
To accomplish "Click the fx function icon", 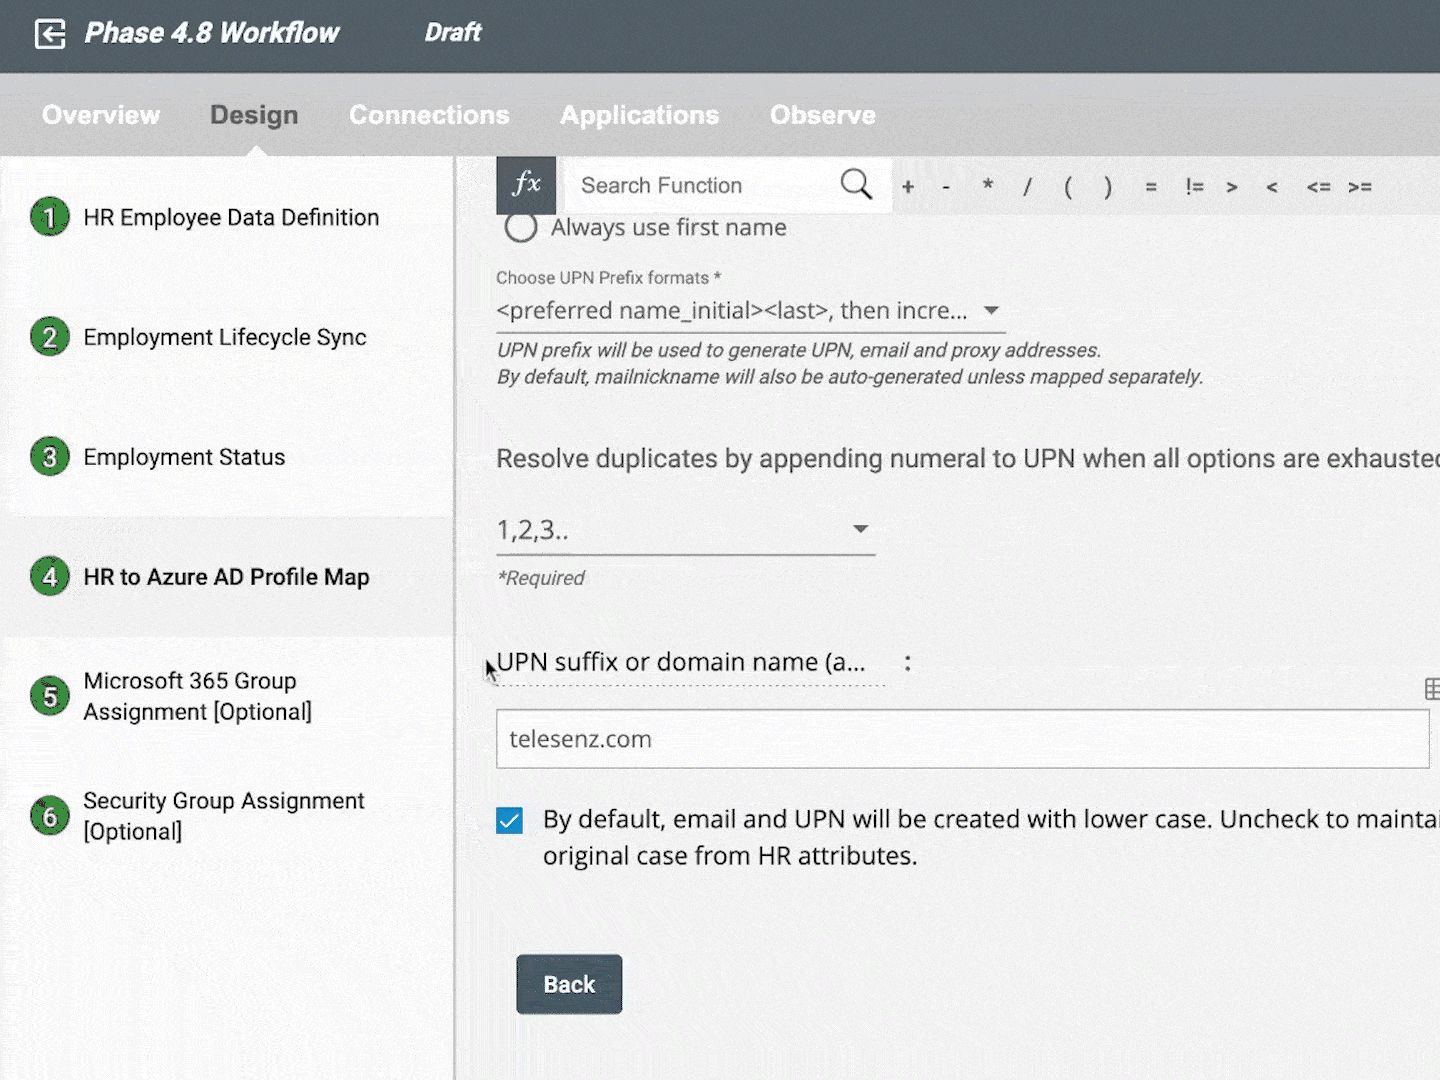I will click(x=526, y=185).
